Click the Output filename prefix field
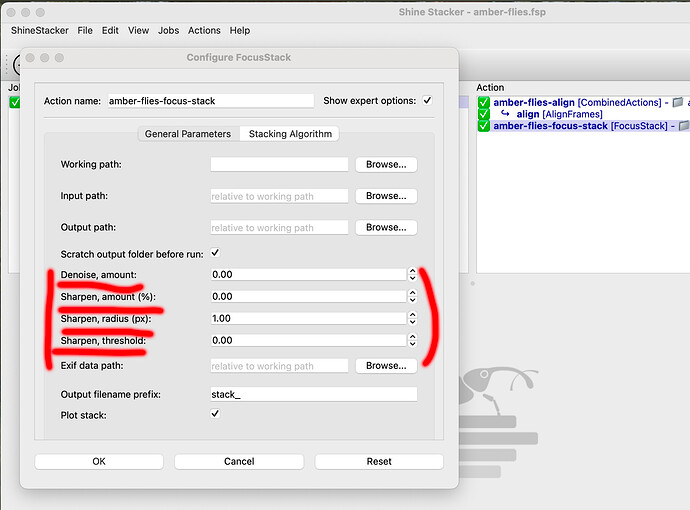Image resolution: width=690 pixels, height=510 pixels. point(313,395)
